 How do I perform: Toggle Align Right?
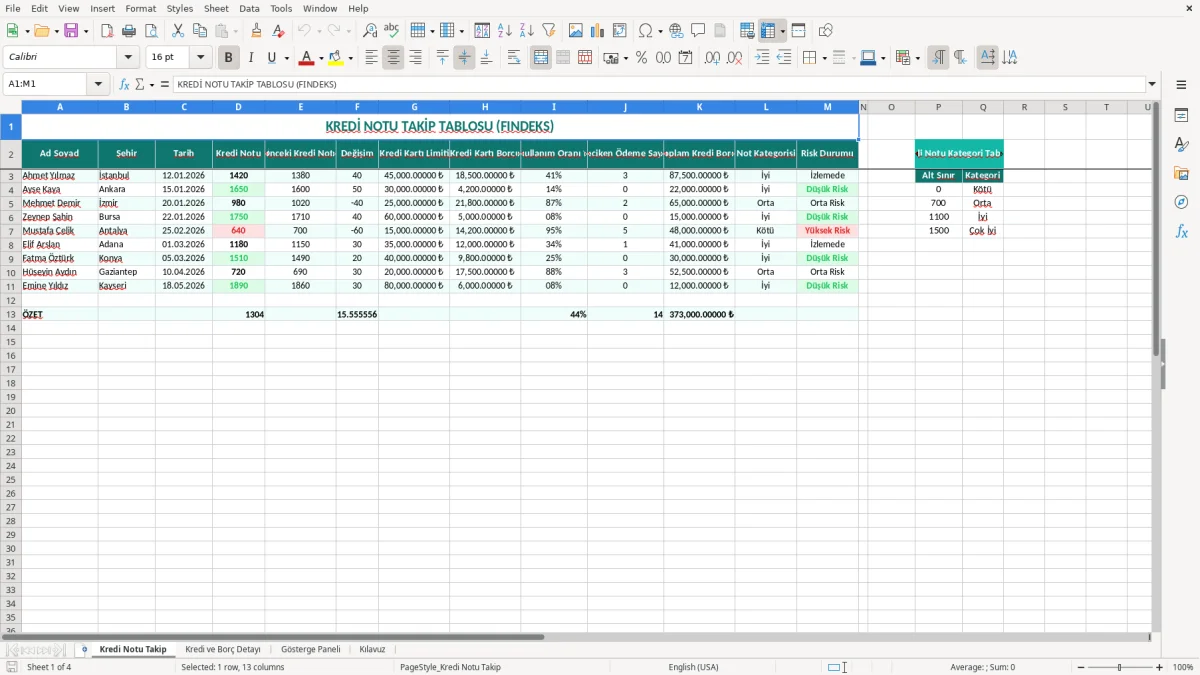(x=415, y=58)
